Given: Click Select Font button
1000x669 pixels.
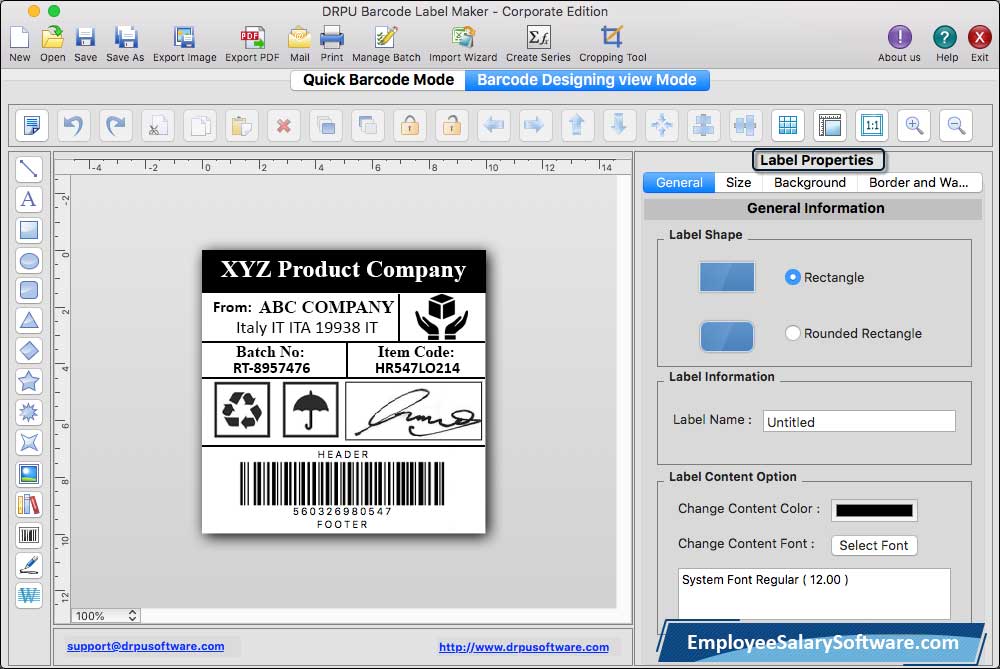Looking at the screenshot, I should pyautogui.click(x=874, y=545).
